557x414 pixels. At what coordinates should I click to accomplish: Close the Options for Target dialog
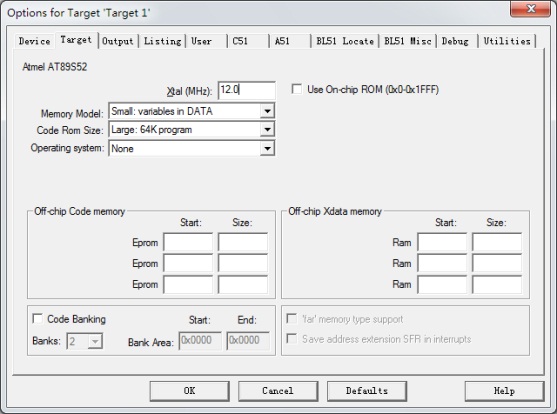[x=530, y=9]
